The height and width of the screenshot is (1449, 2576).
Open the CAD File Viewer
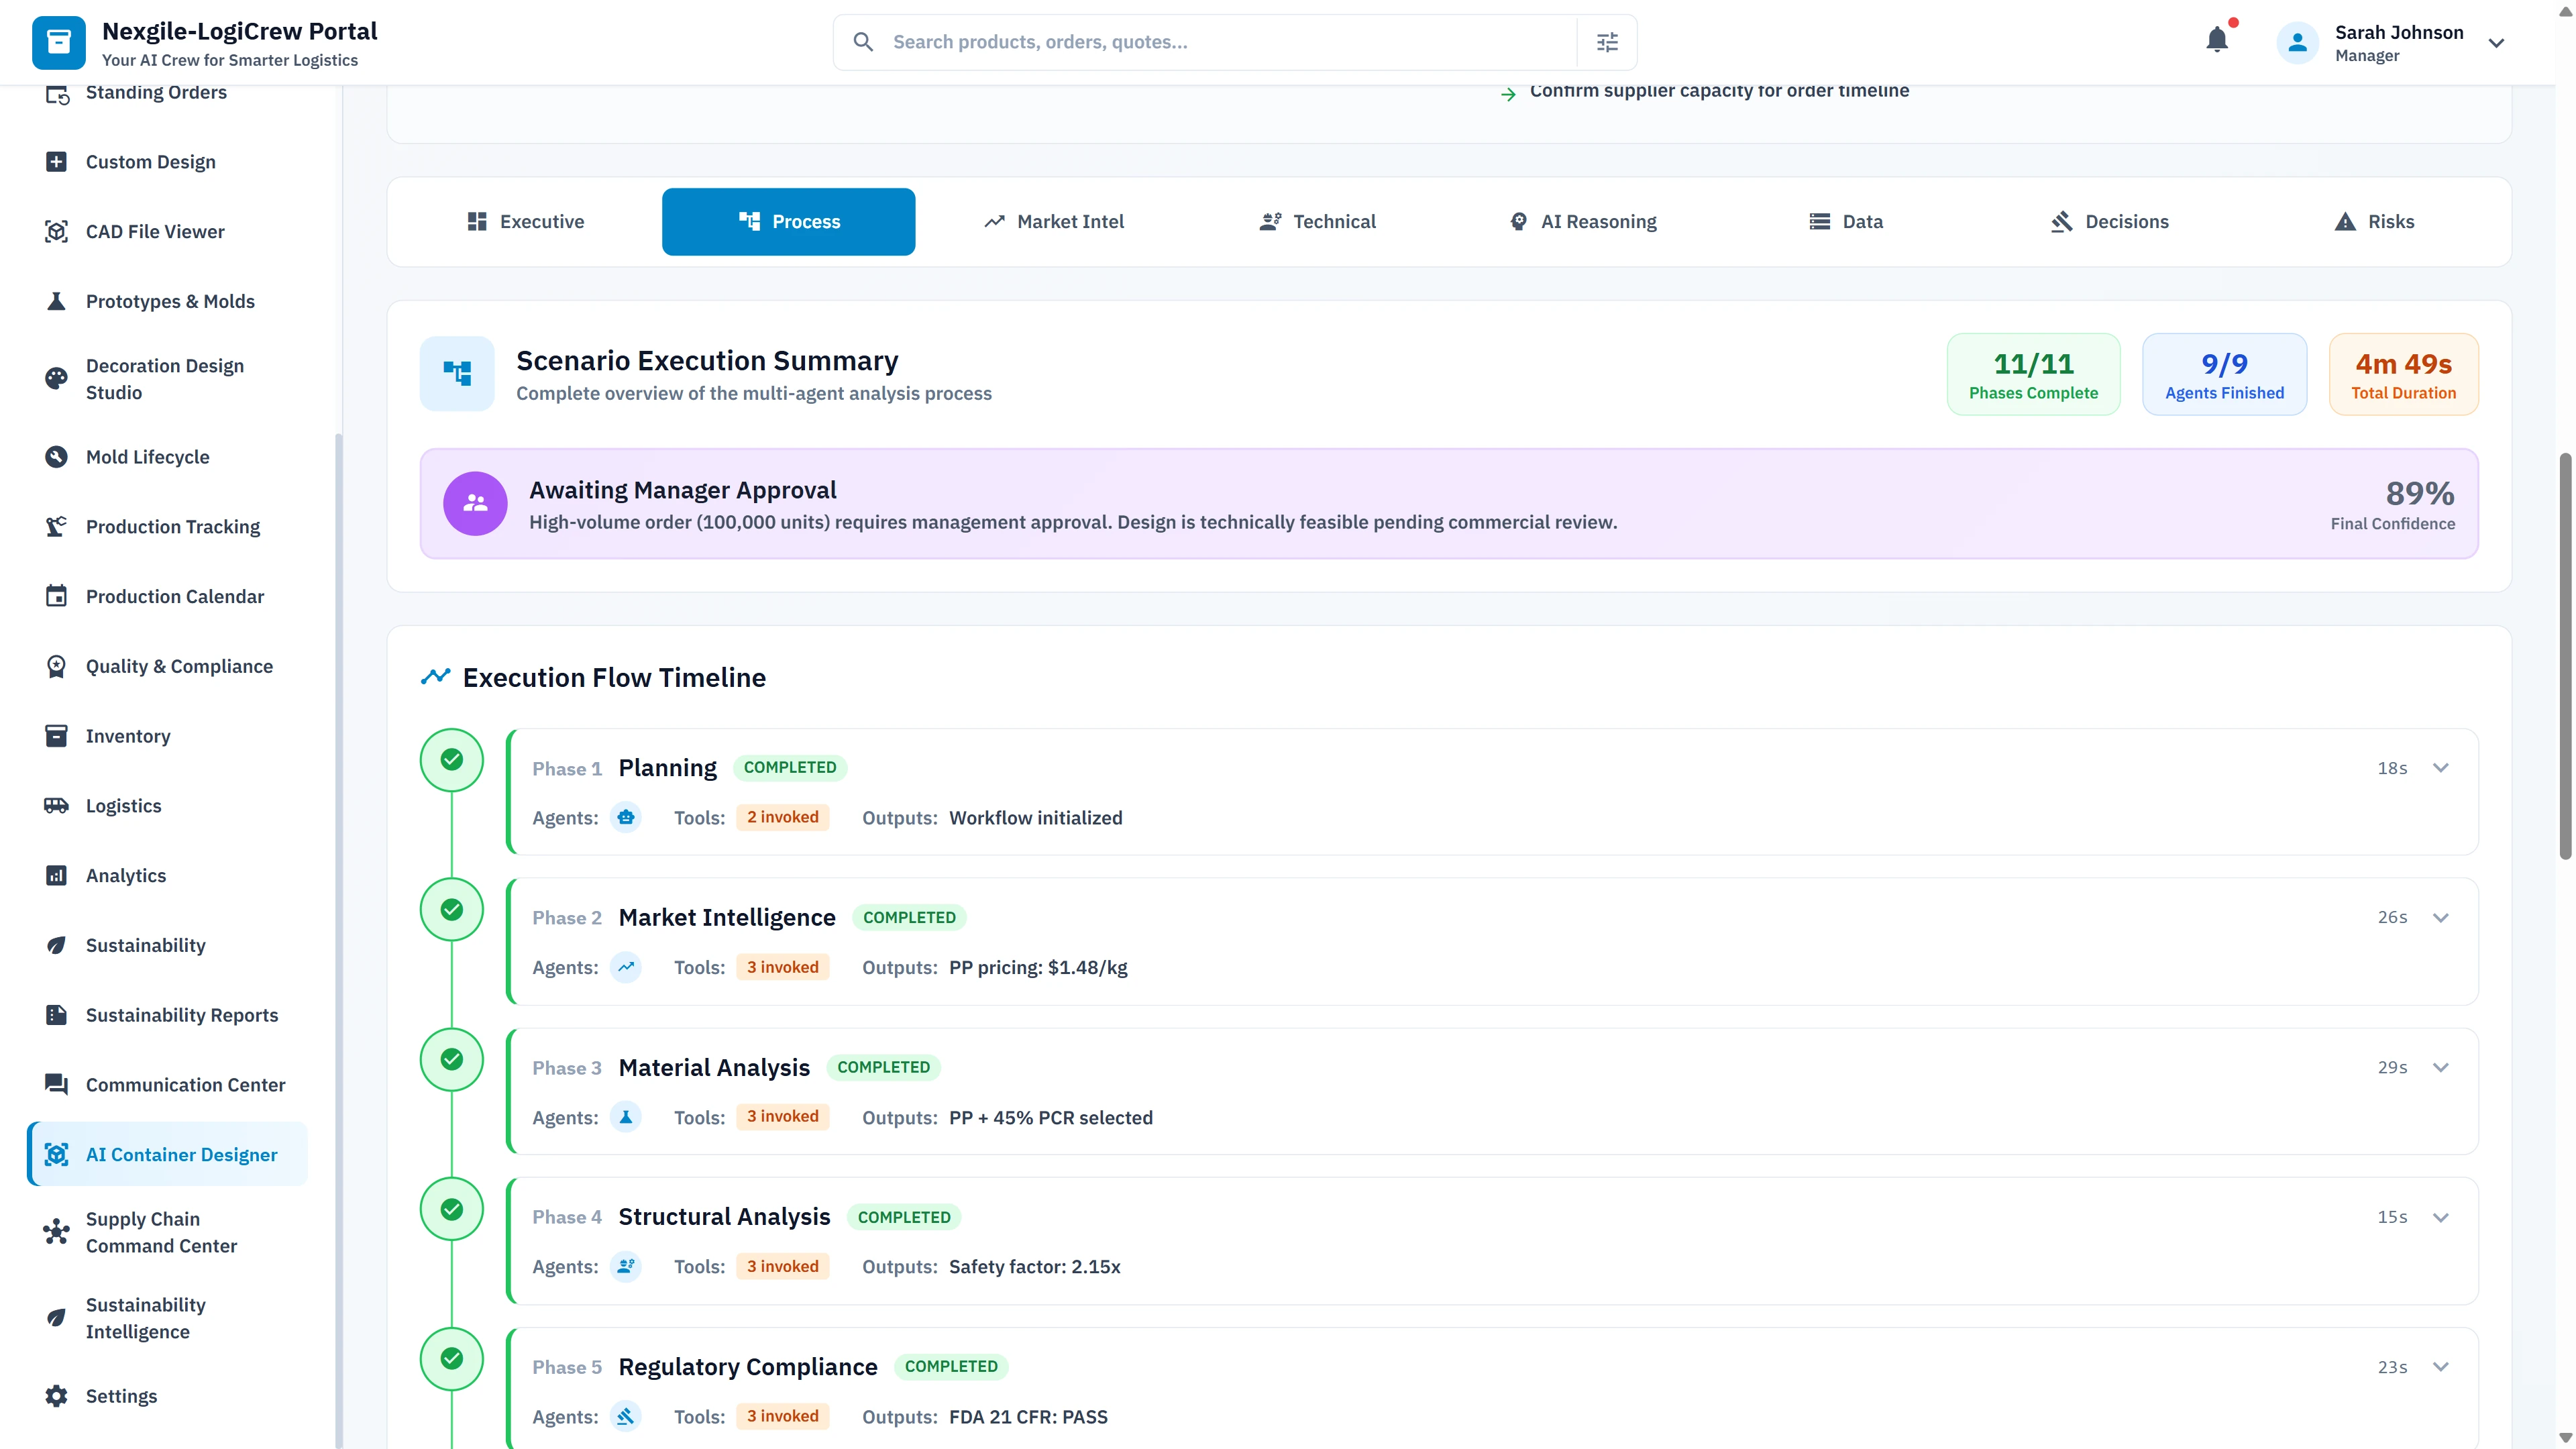click(155, 231)
